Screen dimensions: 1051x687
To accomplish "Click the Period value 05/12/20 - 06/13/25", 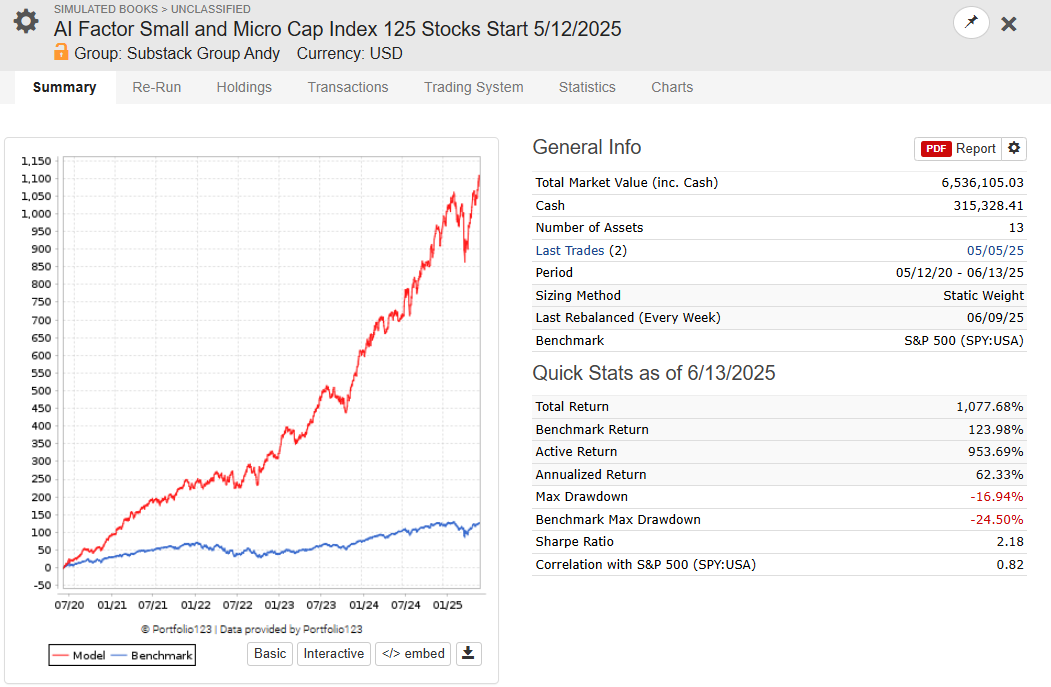I will [x=960, y=272].
